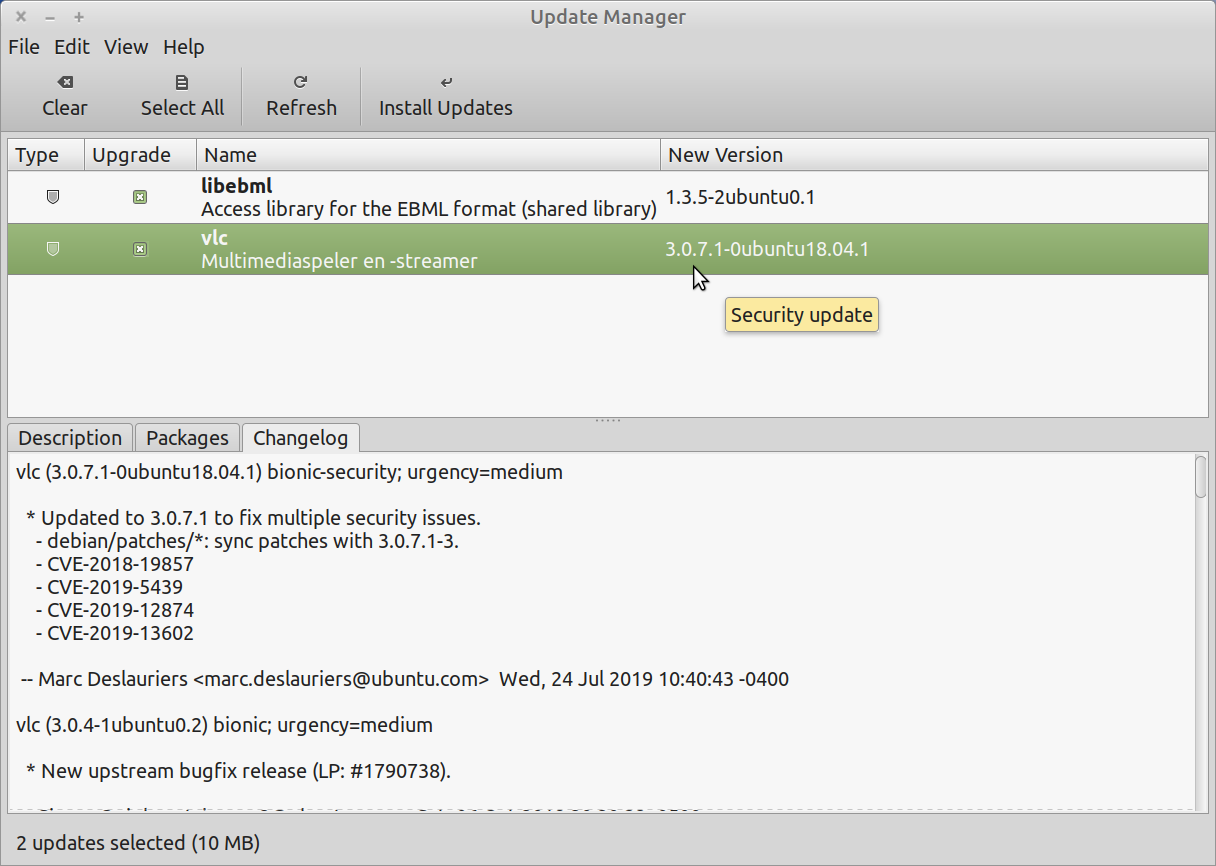The height and width of the screenshot is (866, 1216).
Task: Click the Clear toolbar icon
Action: click(x=65, y=82)
